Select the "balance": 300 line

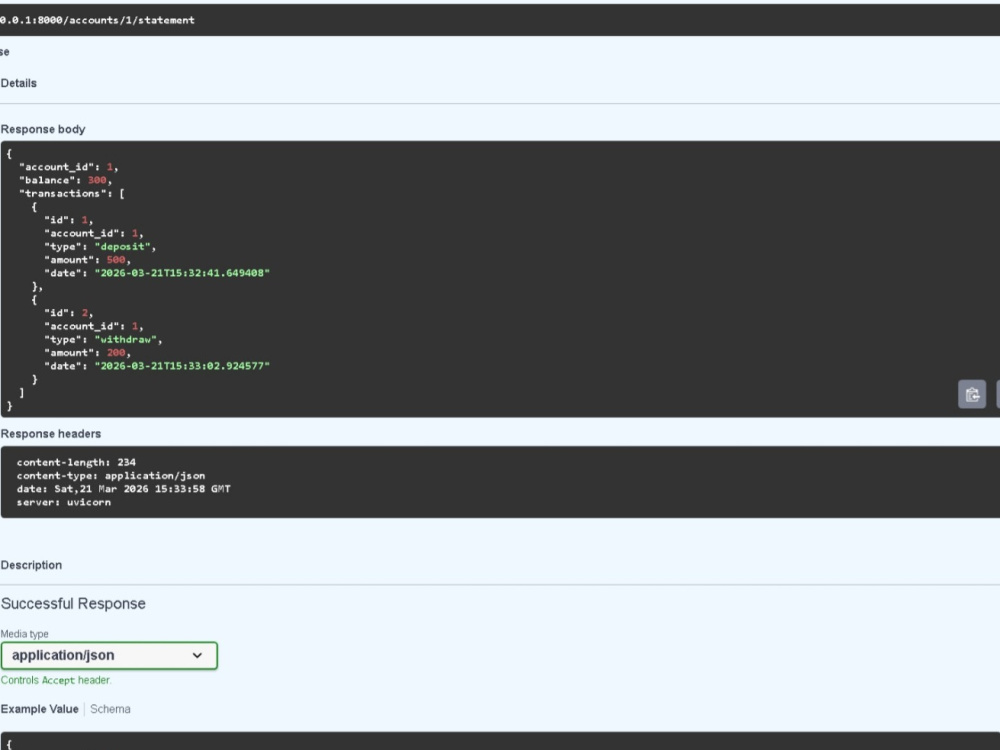[66, 180]
